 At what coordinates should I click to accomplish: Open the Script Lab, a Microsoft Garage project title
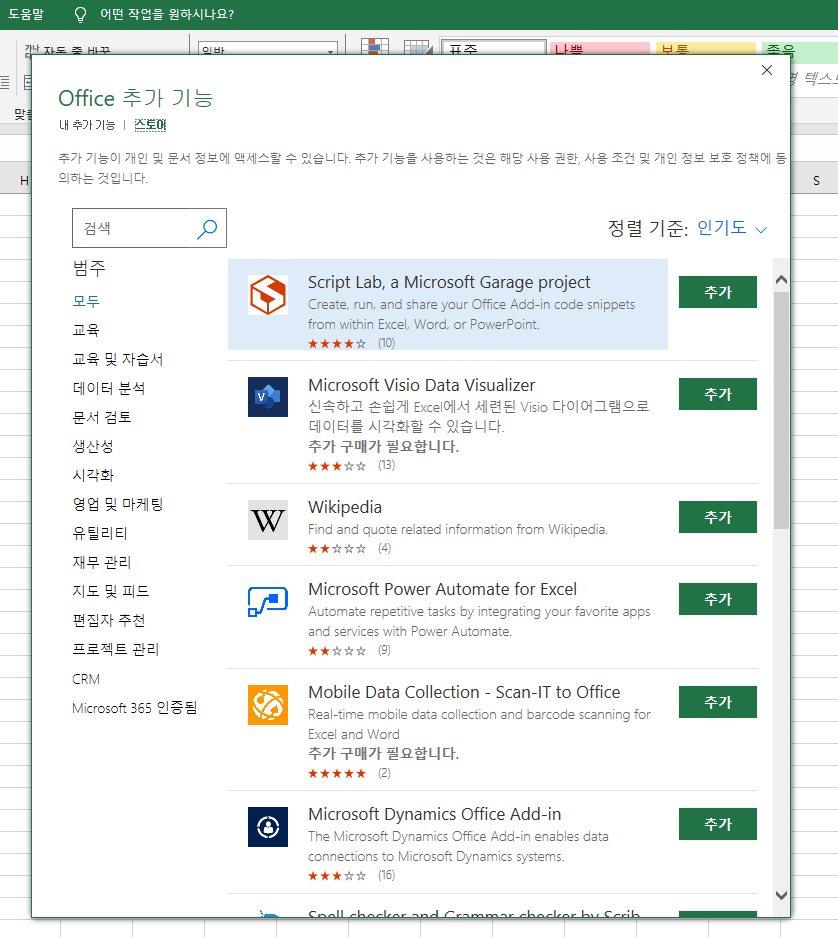coord(449,282)
